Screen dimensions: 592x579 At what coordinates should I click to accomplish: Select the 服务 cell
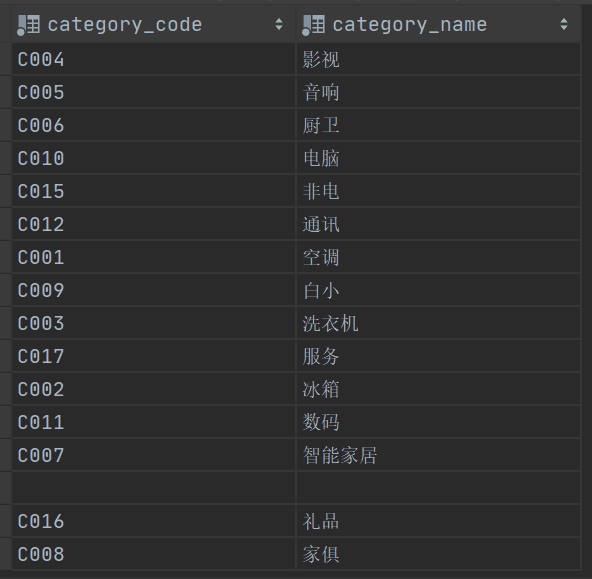438,356
